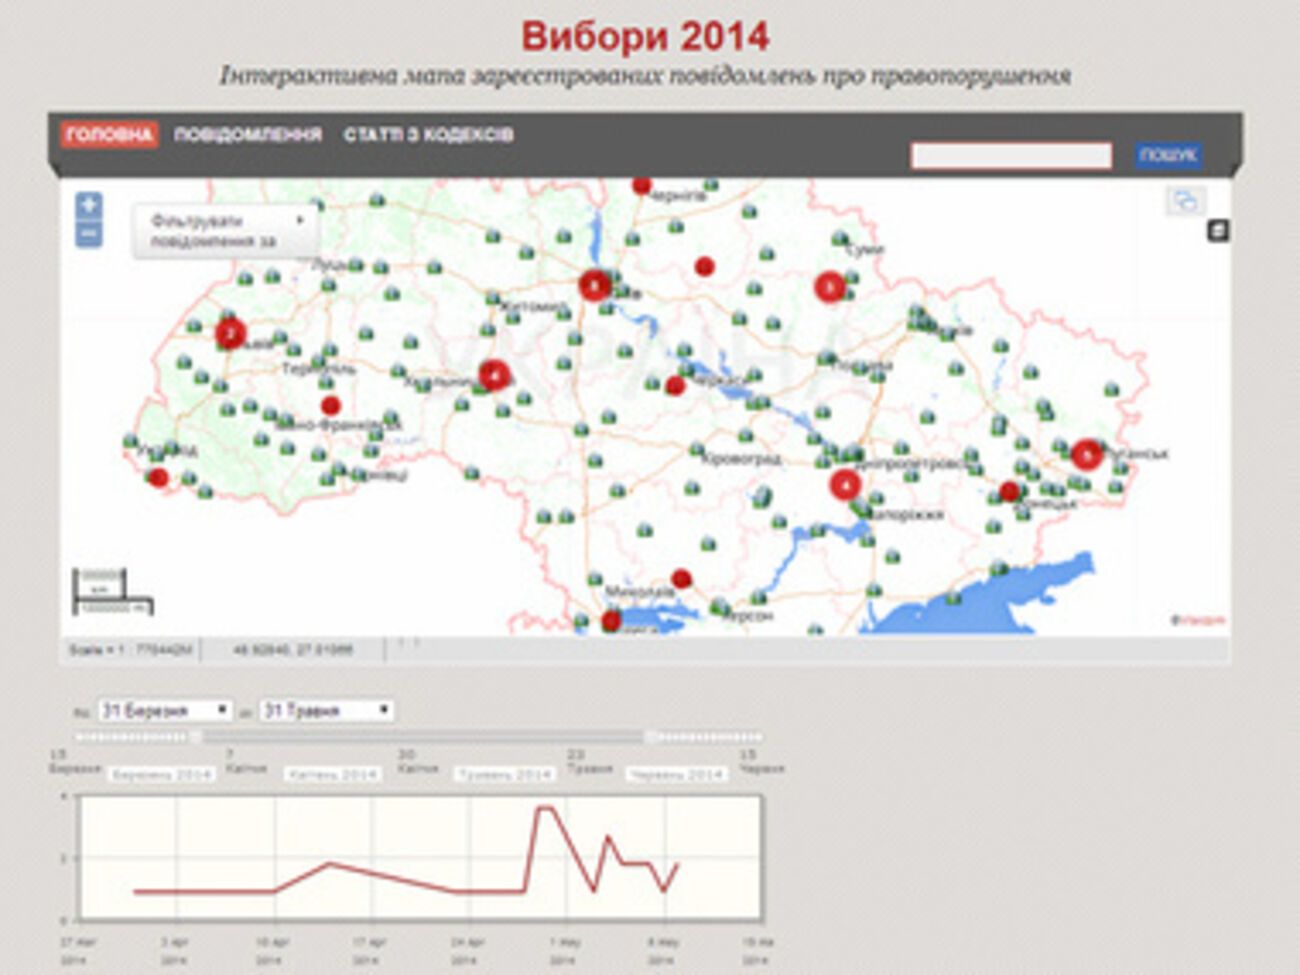Open the start date dropdown '31 Березня'
The image size is (1300, 975).
pos(165,711)
